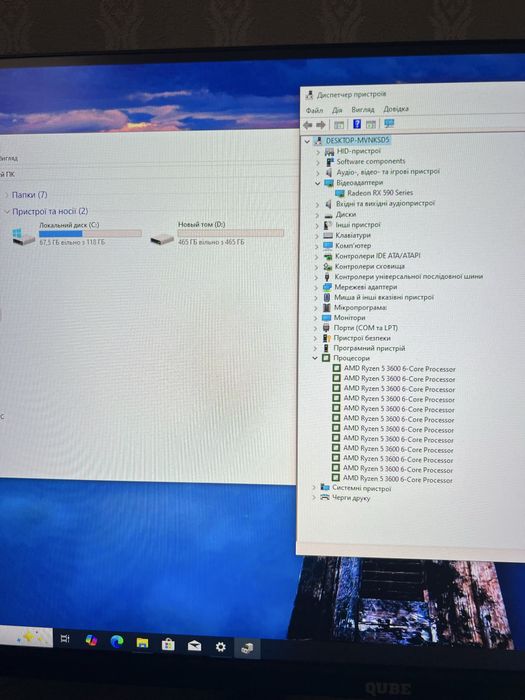Expand the Контролери сховища node

tap(317, 267)
